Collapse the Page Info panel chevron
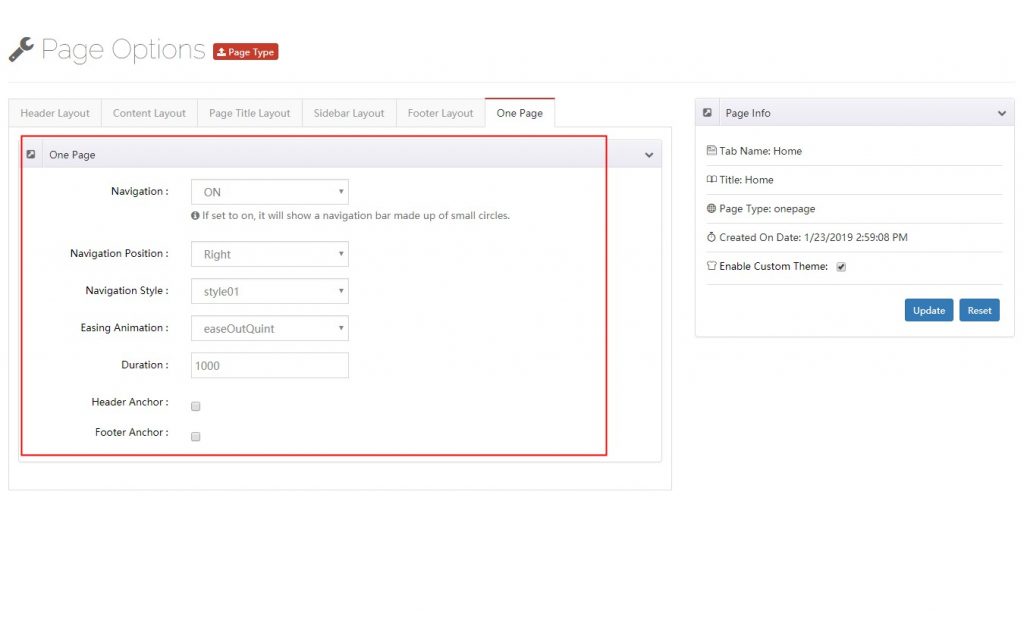 (1001, 113)
